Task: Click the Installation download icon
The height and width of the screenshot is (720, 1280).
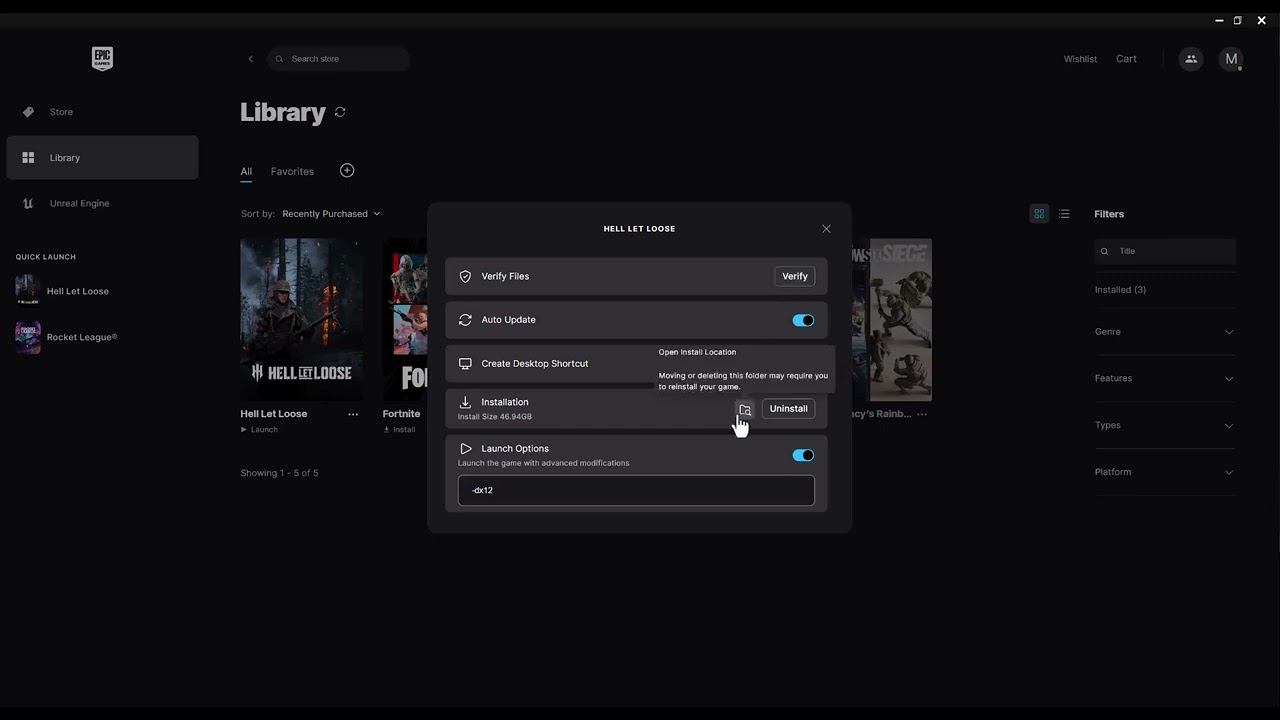Action: (465, 402)
